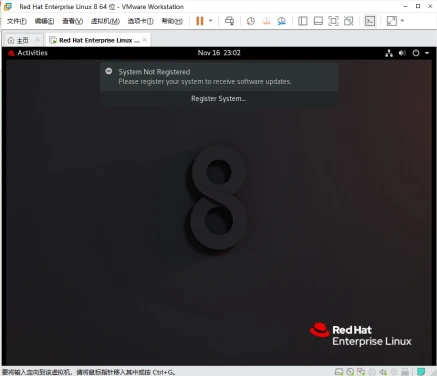Viewport: 437px width, 377px height.
Task: Open the GNOME Activities overview
Action: point(32,53)
